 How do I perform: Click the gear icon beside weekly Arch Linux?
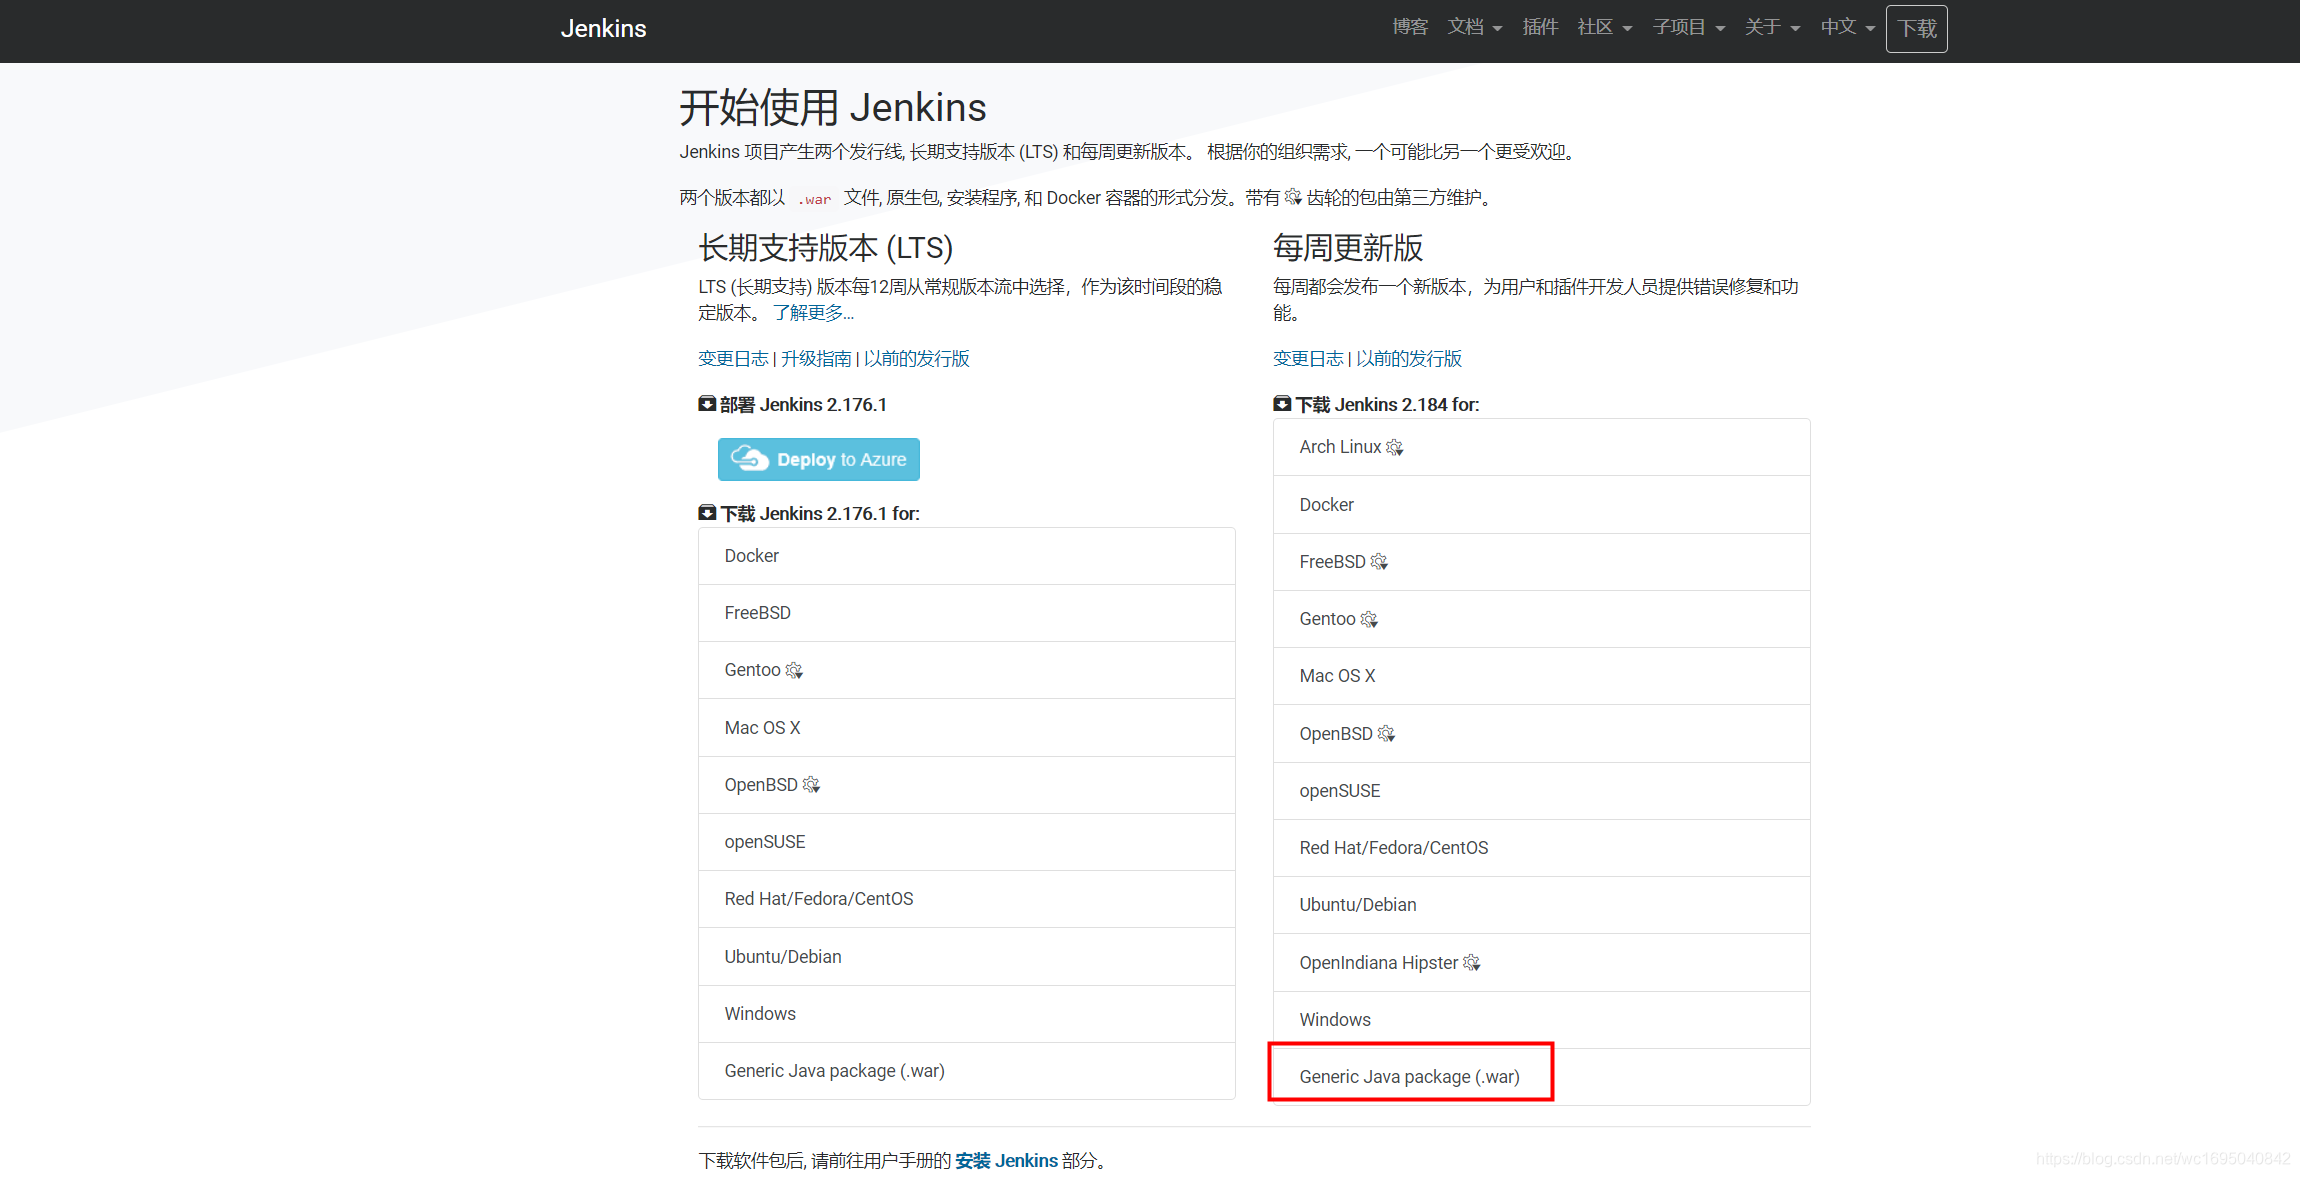click(1394, 447)
